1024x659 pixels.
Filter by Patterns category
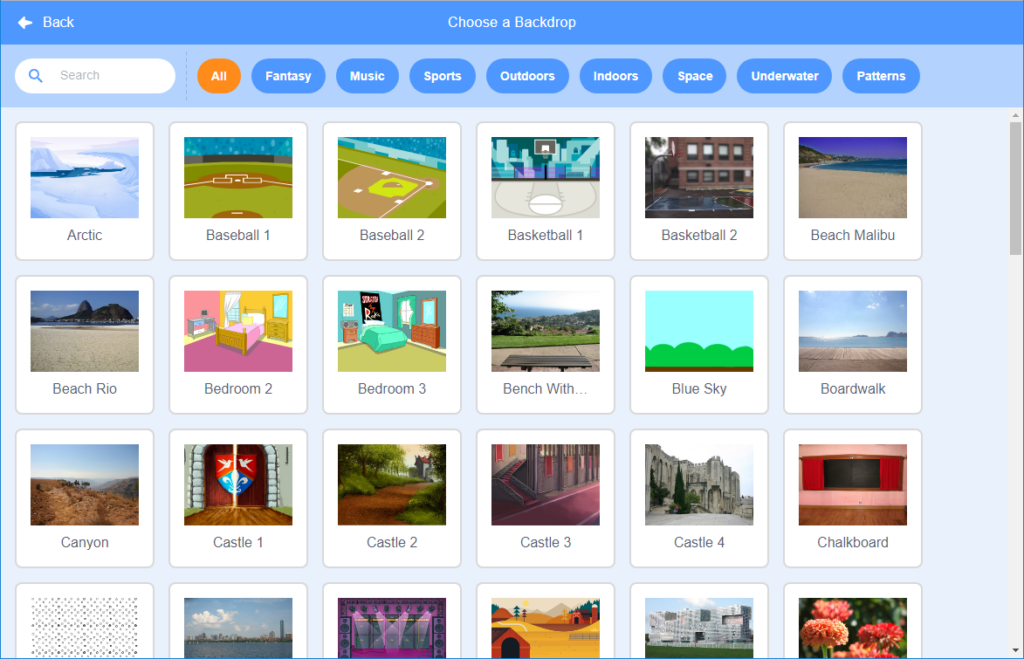tap(881, 76)
